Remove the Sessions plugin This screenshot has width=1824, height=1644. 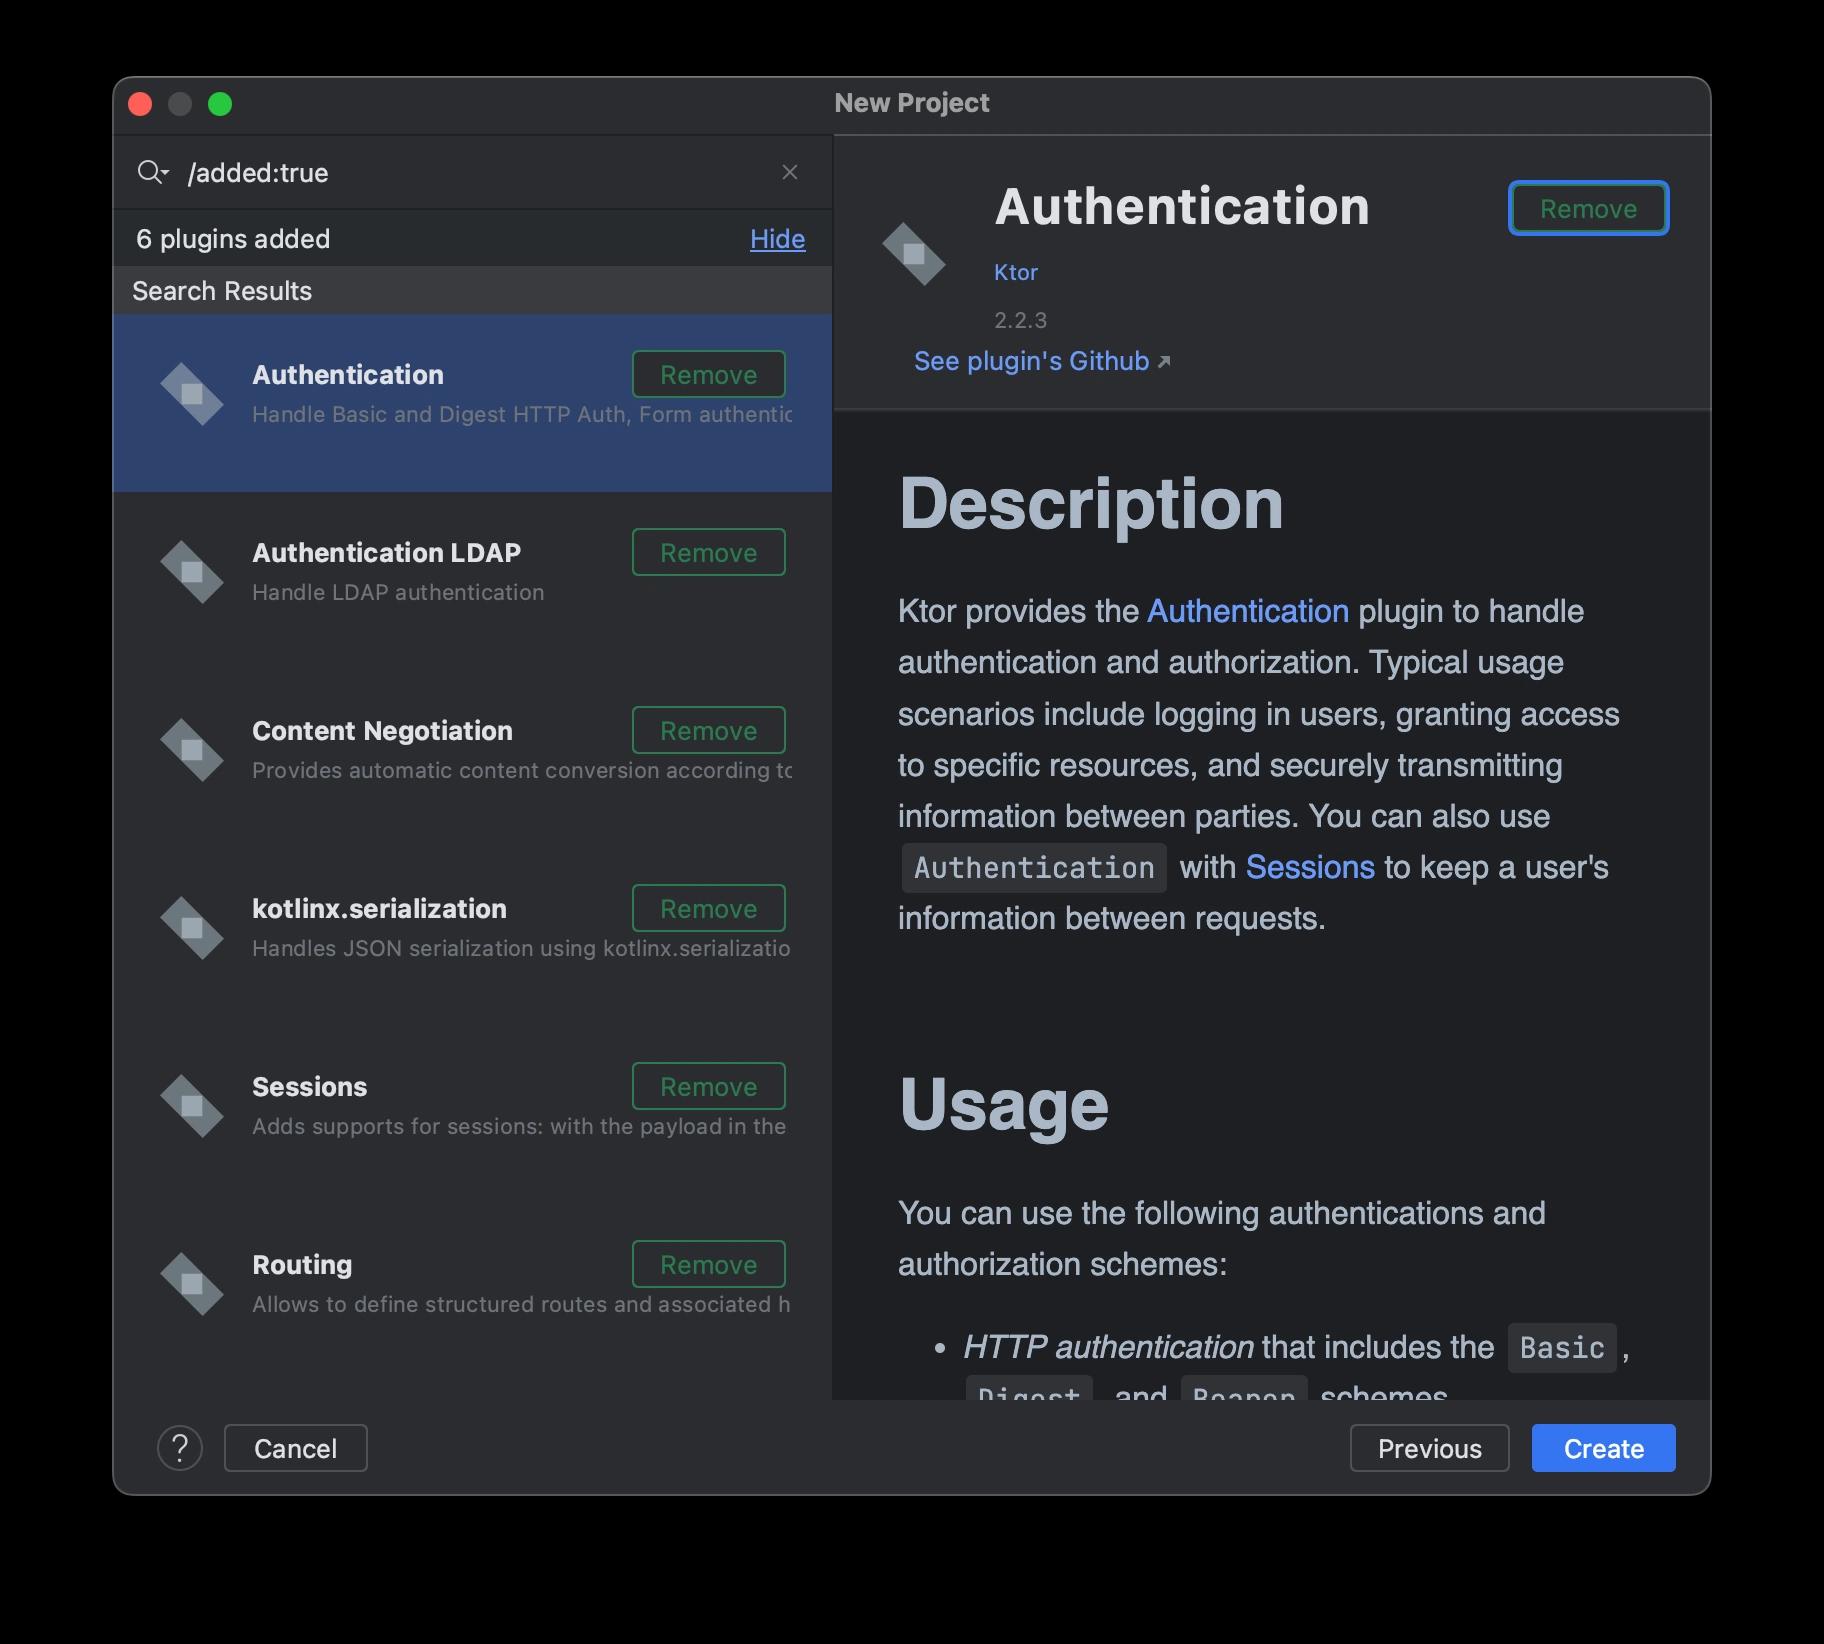[x=708, y=1087]
